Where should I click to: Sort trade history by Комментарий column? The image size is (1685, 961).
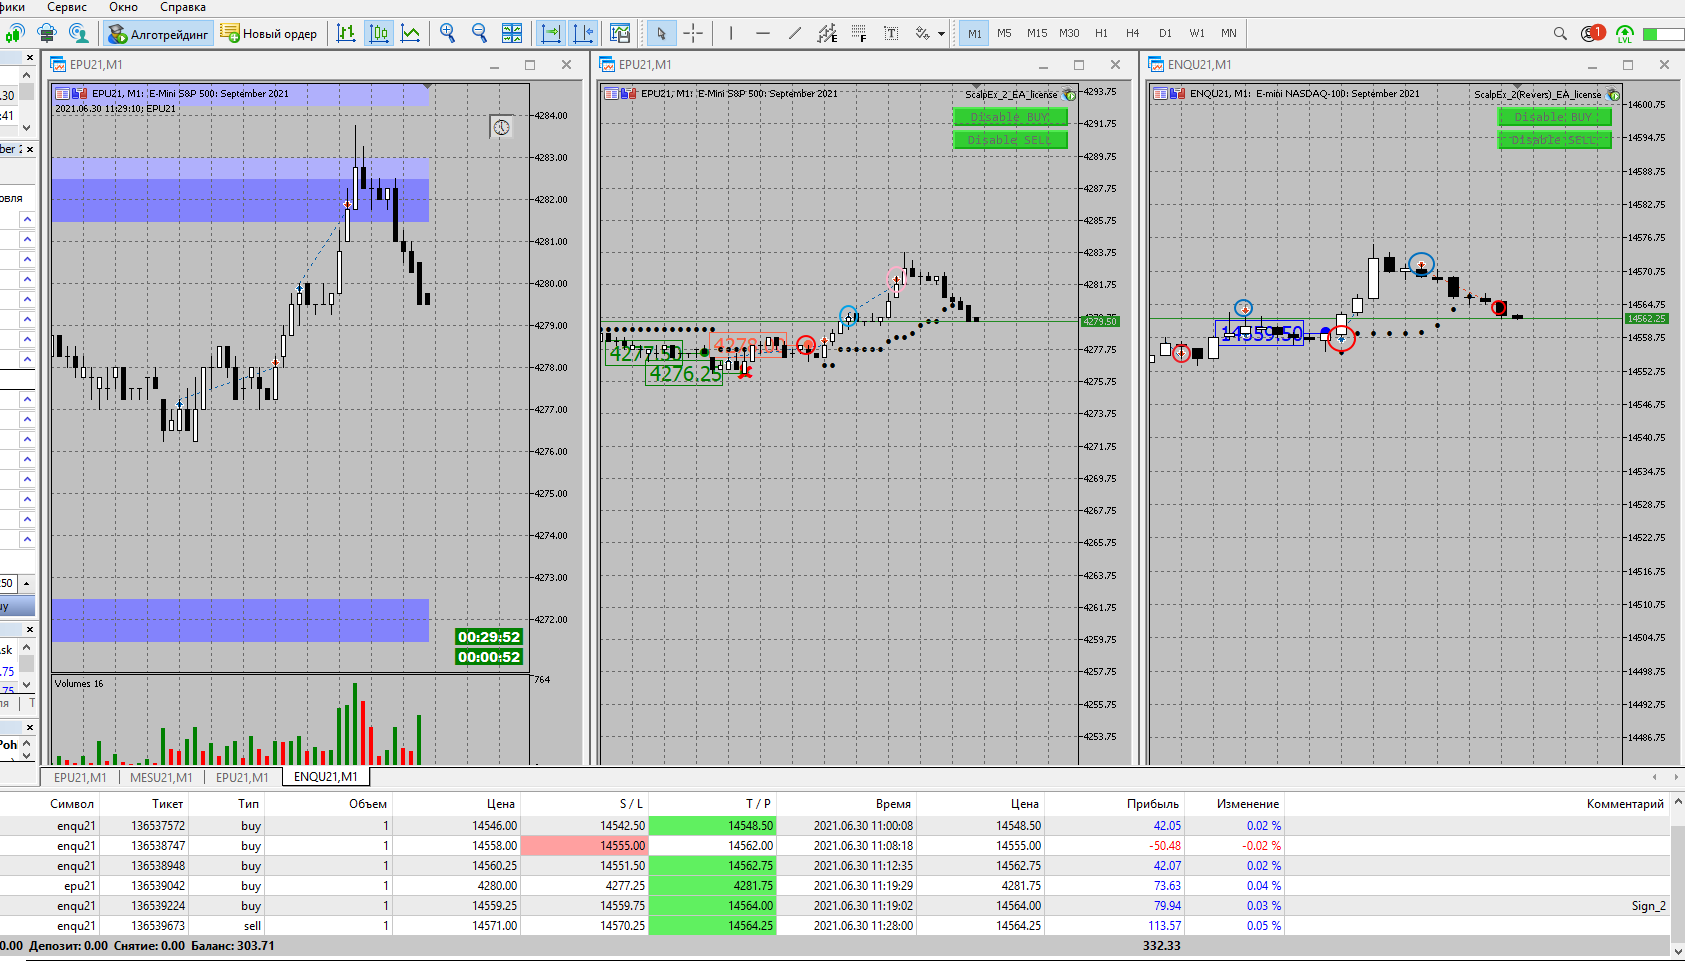1625,804
